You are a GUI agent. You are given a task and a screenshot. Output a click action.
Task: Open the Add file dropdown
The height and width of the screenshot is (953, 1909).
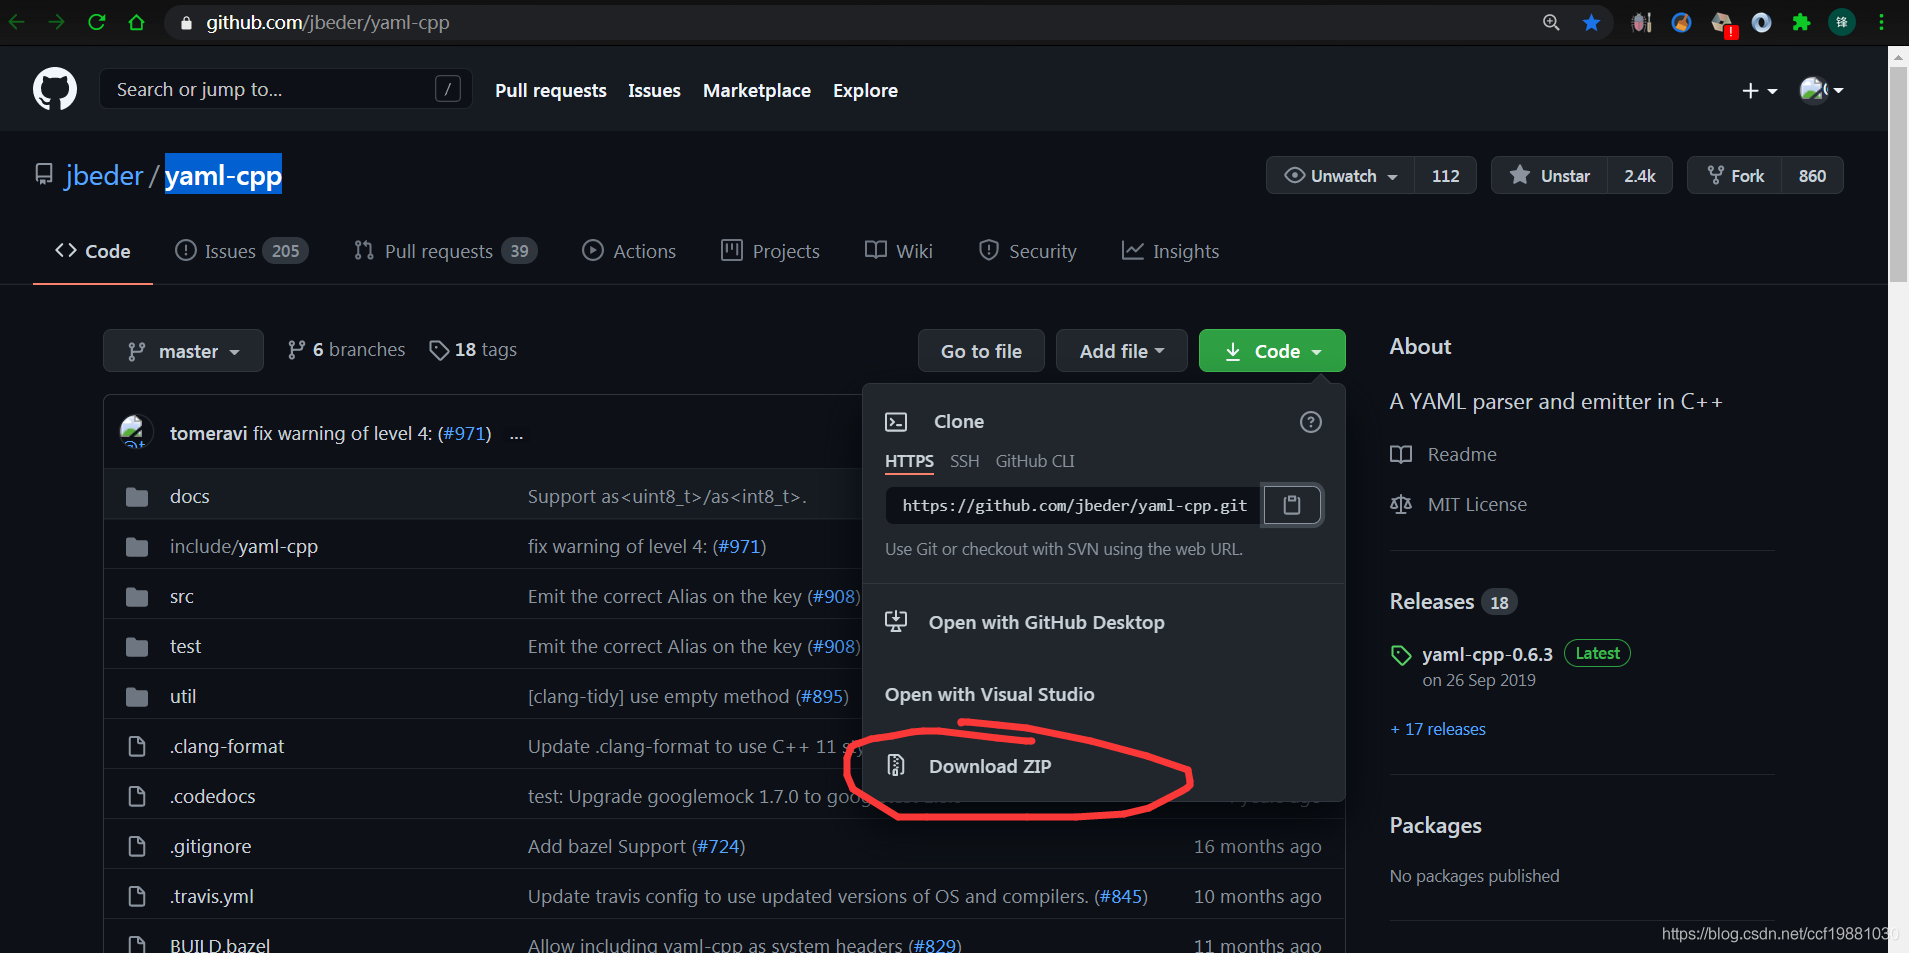pyautogui.click(x=1121, y=351)
